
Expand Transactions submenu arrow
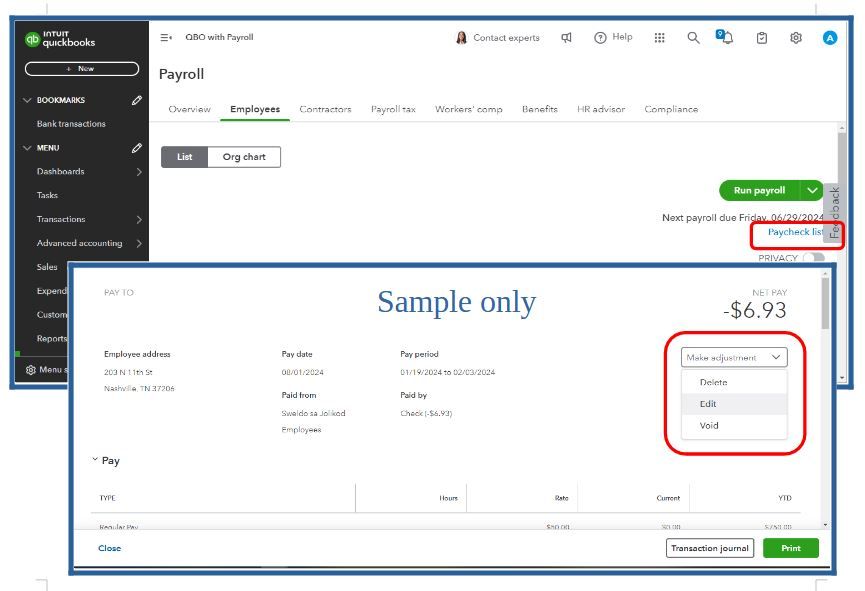tap(139, 219)
